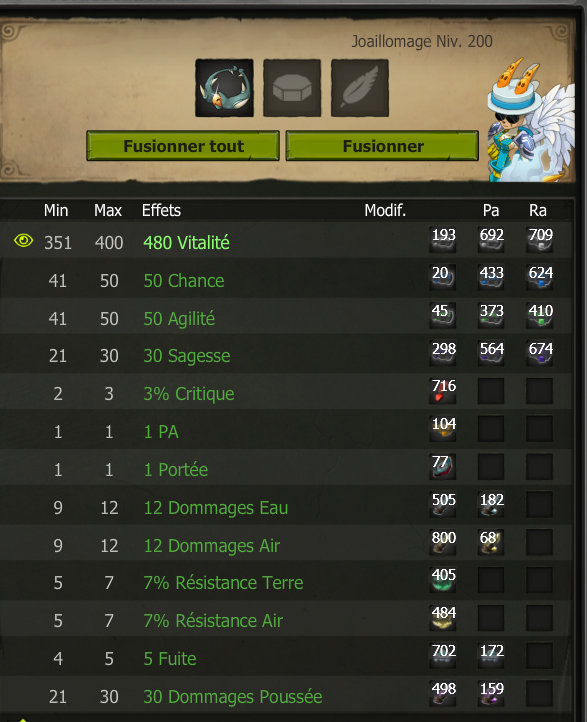This screenshot has width=587, height=722.
Task: Click the 800 Dommages Air rune
Action: (x=443, y=542)
